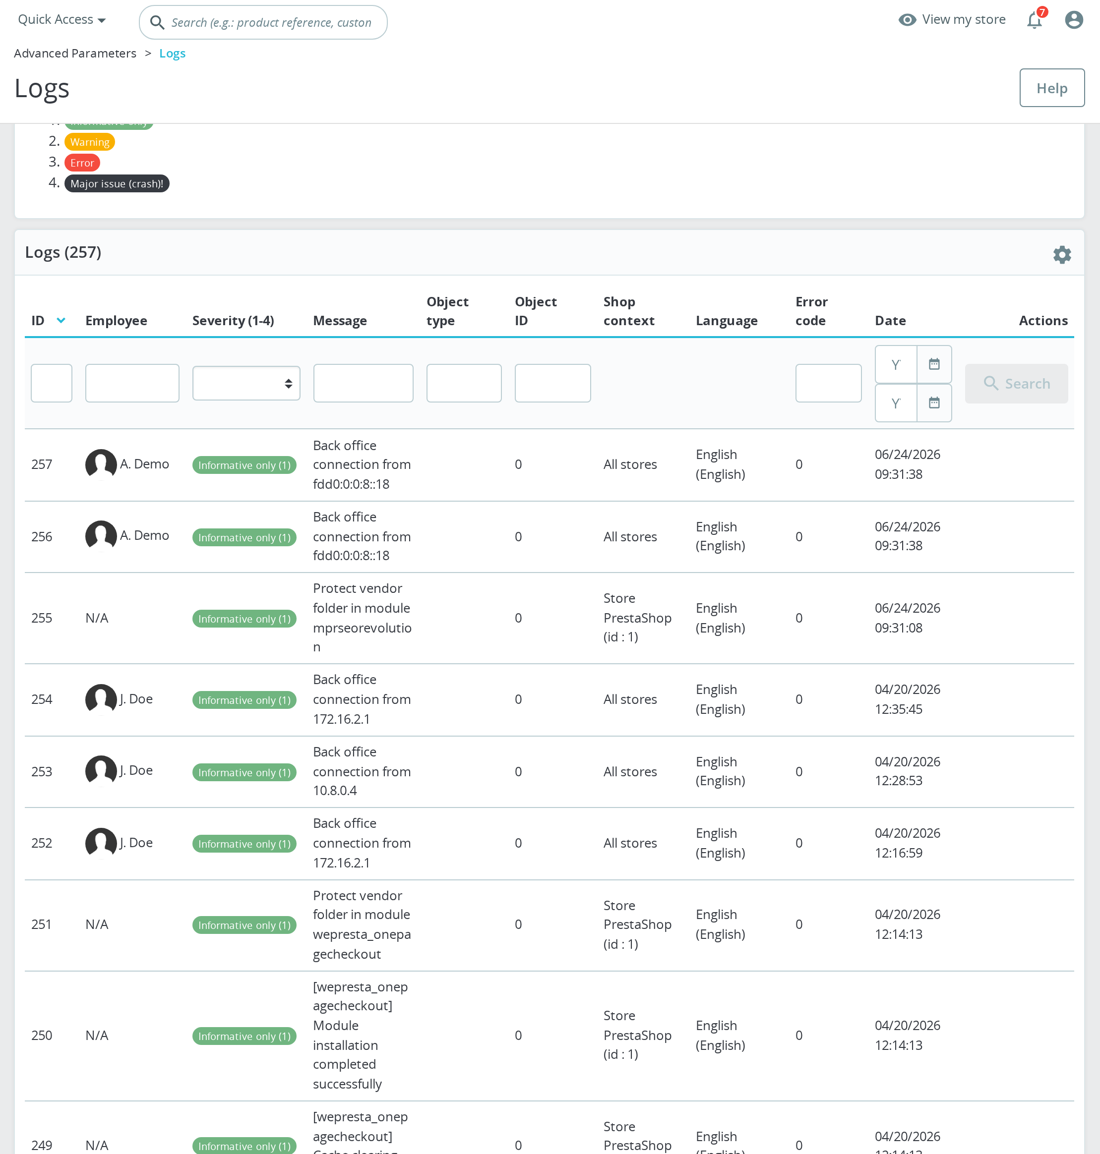Click A. Demo avatar in log 256
Image resolution: width=1100 pixels, height=1154 pixels.
click(x=101, y=536)
